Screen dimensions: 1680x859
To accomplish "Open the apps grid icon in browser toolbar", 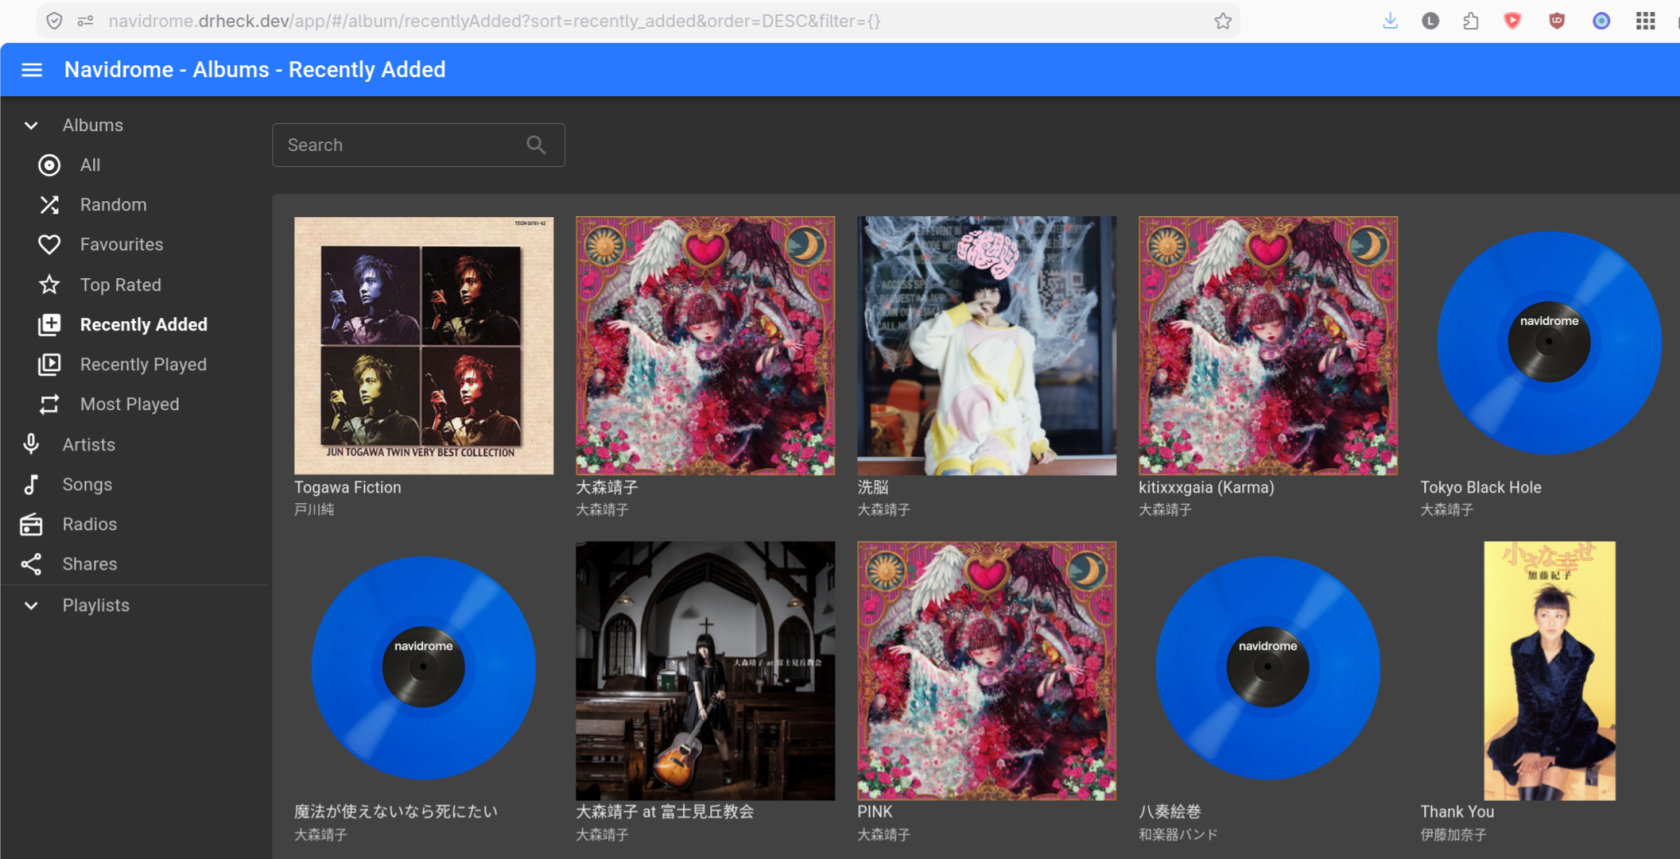I will pyautogui.click(x=1645, y=21).
